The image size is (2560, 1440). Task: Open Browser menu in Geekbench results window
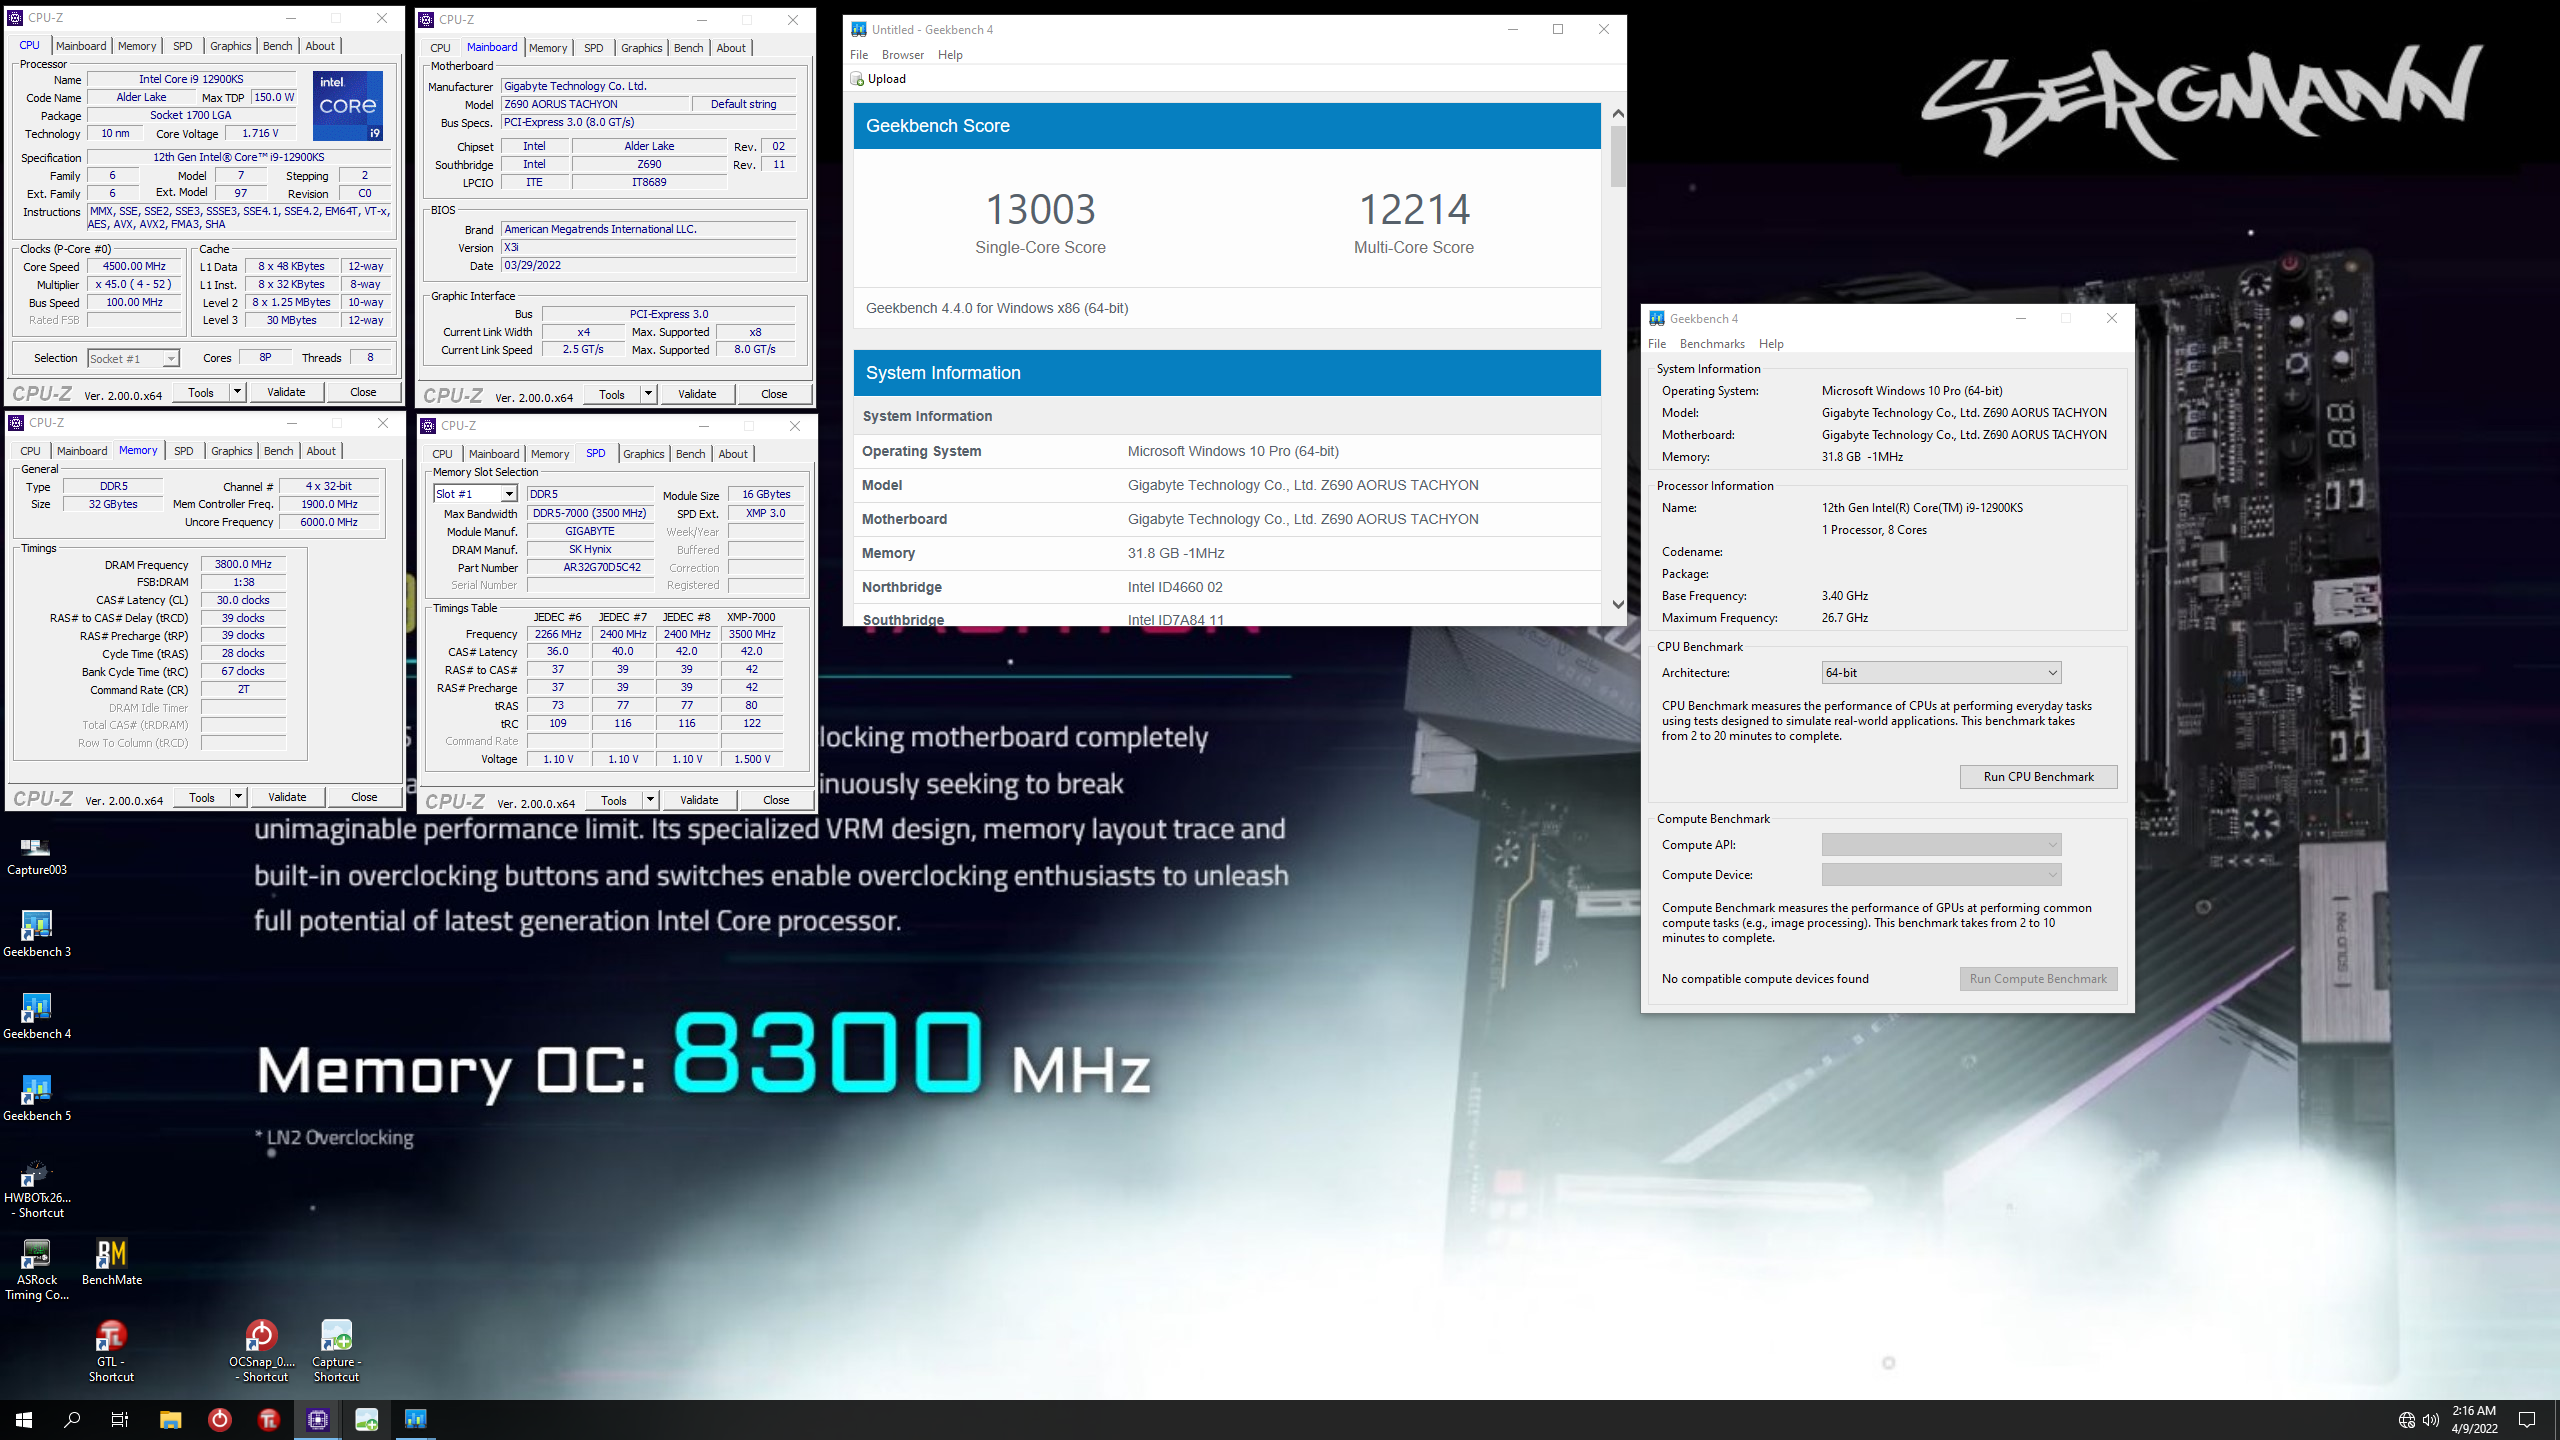[902, 55]
